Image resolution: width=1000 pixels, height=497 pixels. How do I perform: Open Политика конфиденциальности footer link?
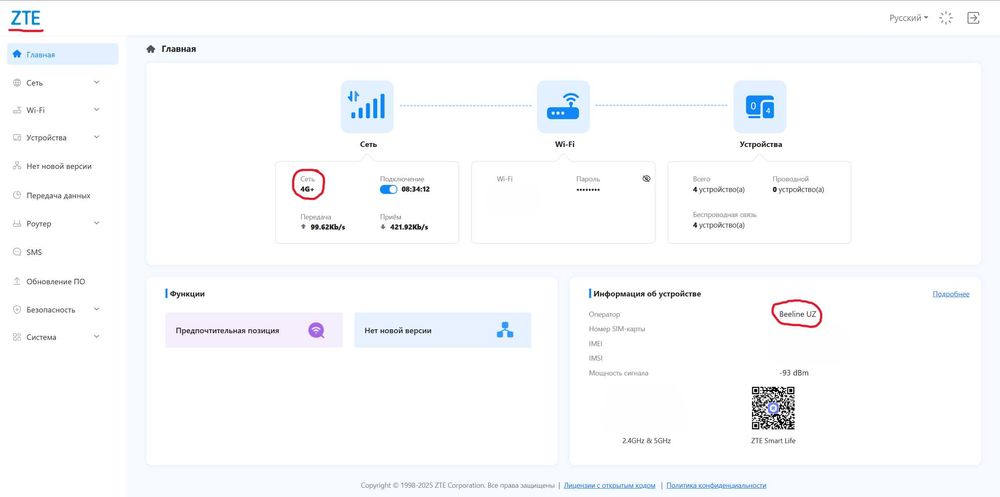click(x=716, y=486)
